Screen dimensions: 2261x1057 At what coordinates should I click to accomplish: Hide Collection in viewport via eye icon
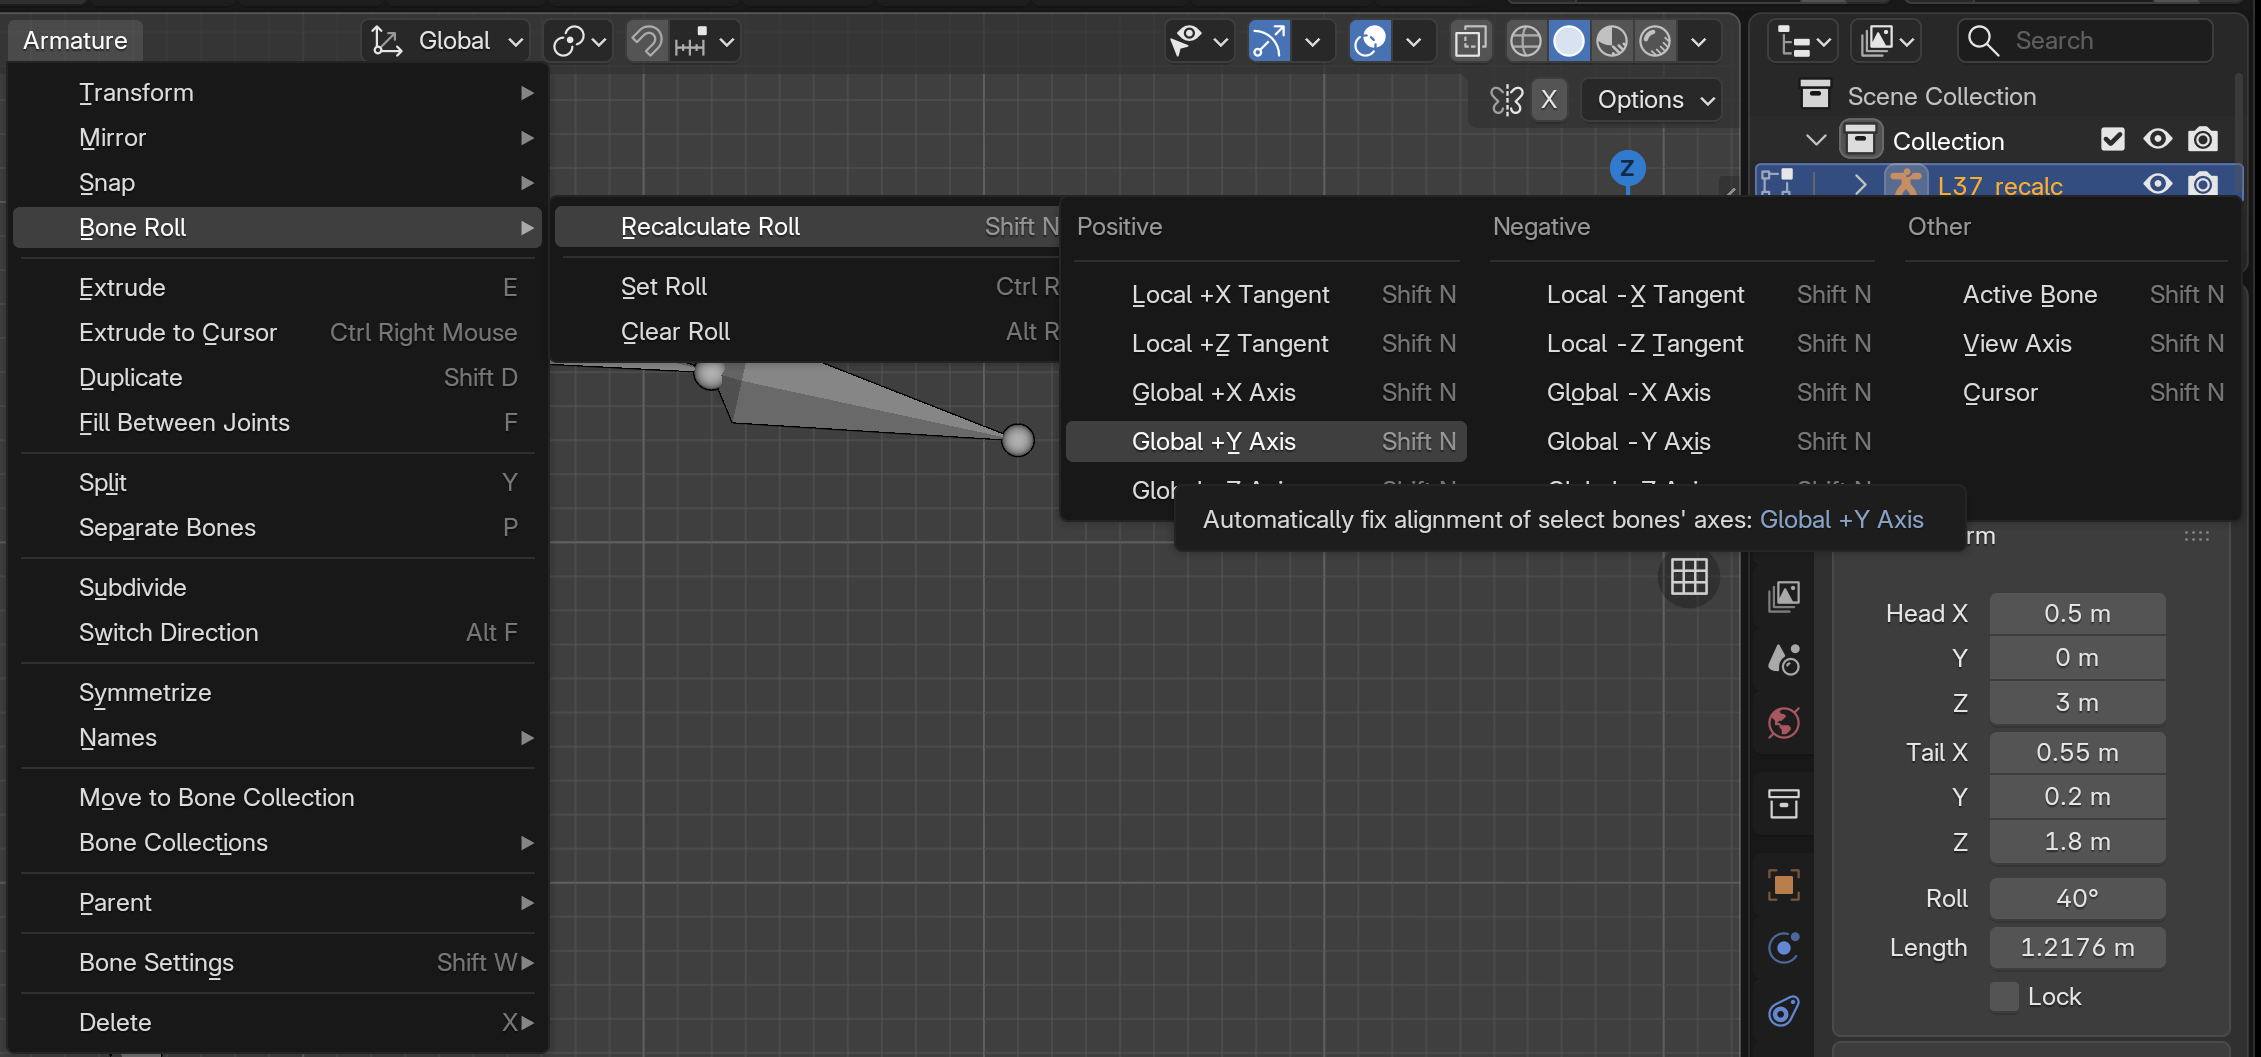coord(2157,139)
